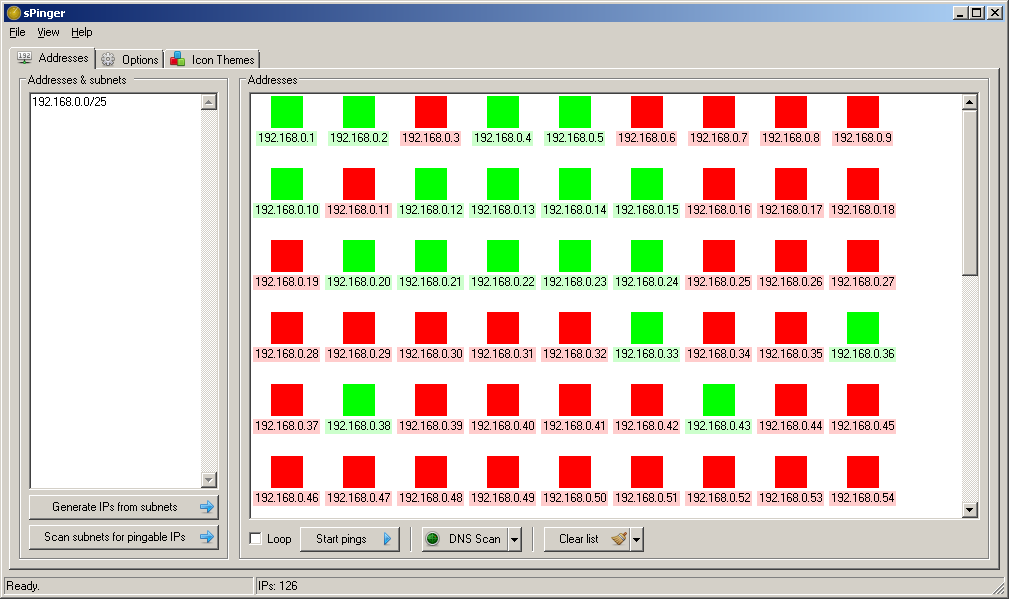Screen dimensions: 1009x599
Task: Click the 192.168.0.35 address label
Action: pyautogui.click(x=791, y=354)
